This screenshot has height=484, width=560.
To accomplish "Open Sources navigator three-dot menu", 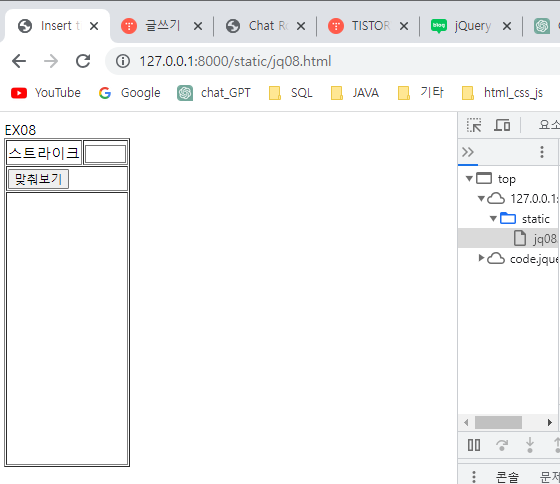I will click(542, 152).
